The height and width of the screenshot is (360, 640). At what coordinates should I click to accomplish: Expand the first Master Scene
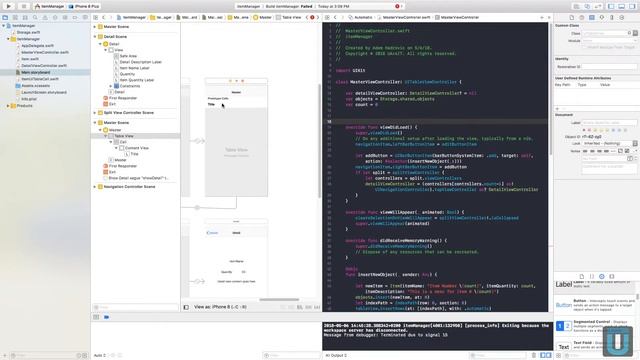(x=95, y=27)
